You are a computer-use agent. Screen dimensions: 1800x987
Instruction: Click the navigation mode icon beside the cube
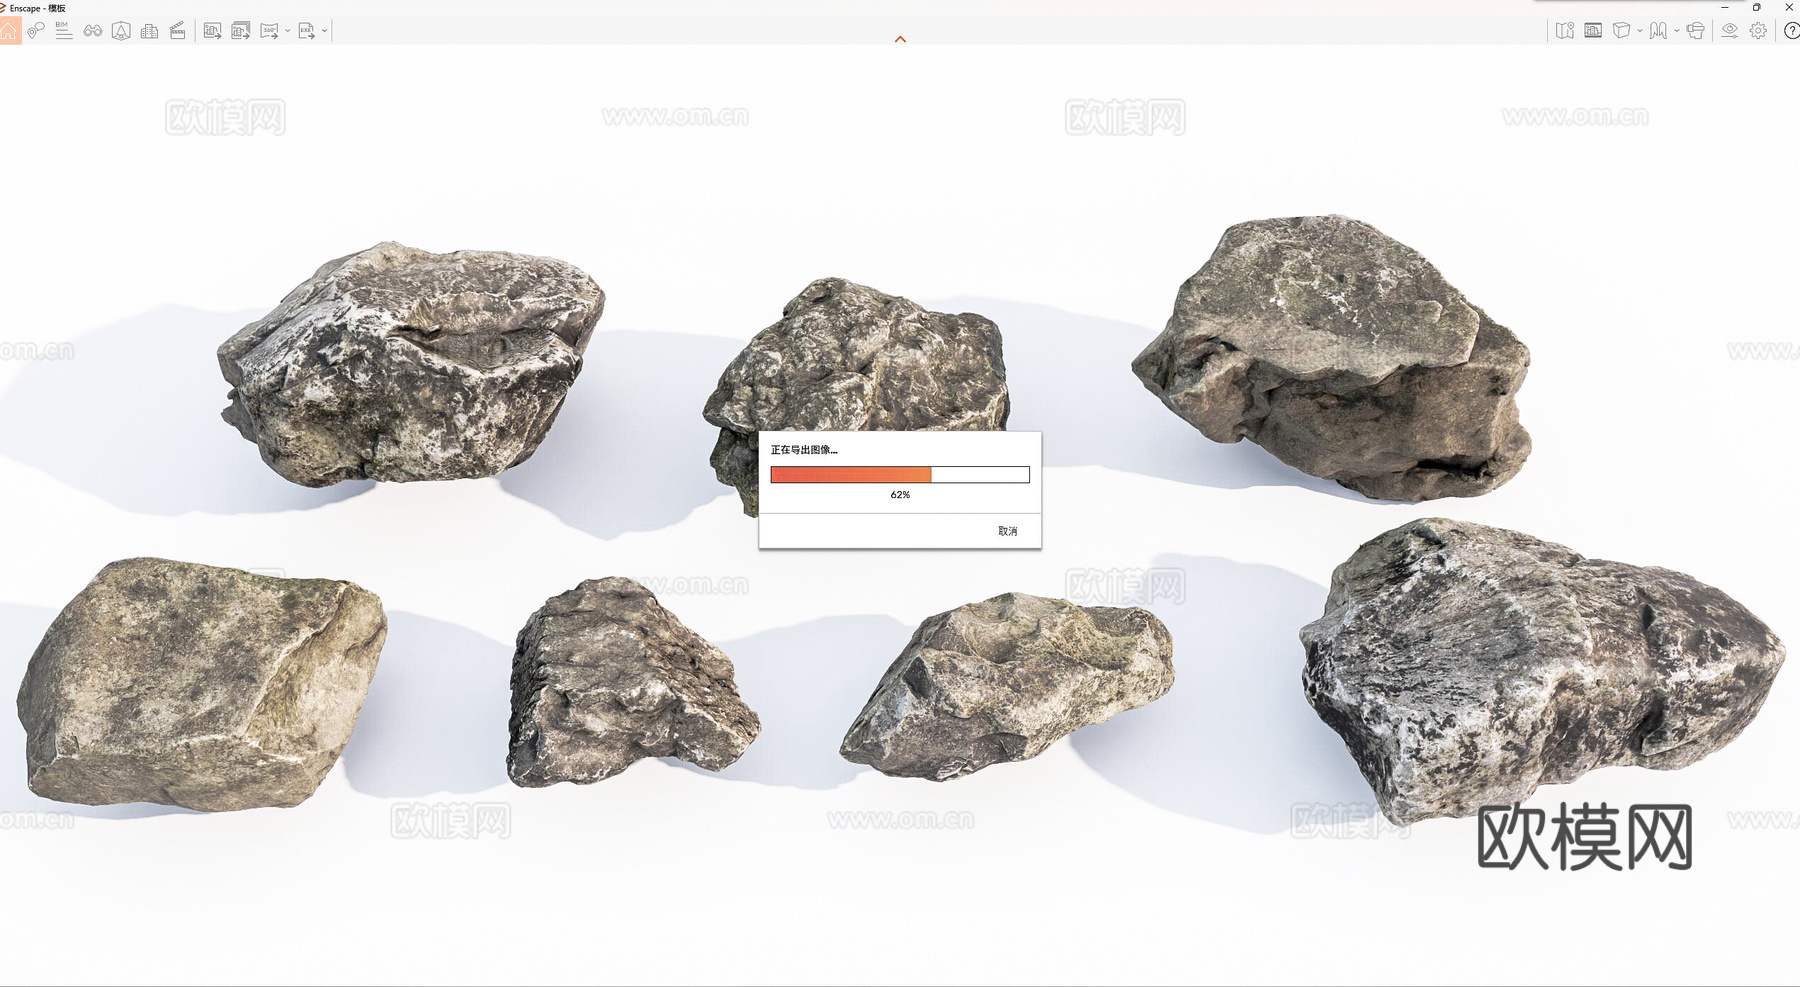tap(1658, 31)
